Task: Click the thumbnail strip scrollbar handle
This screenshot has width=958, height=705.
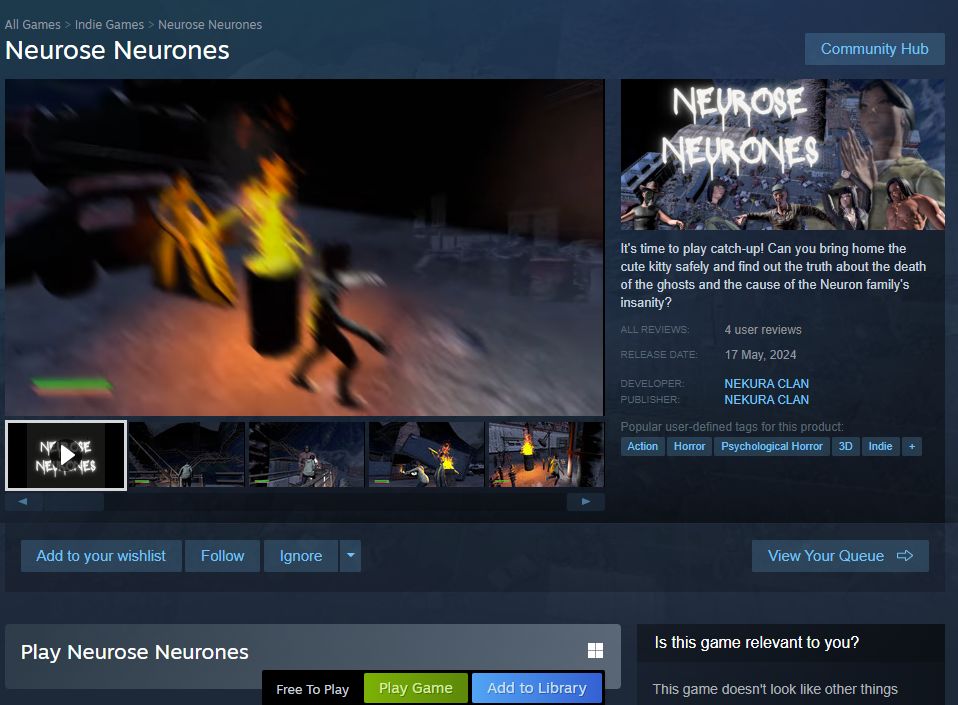Action: (73, 502)
